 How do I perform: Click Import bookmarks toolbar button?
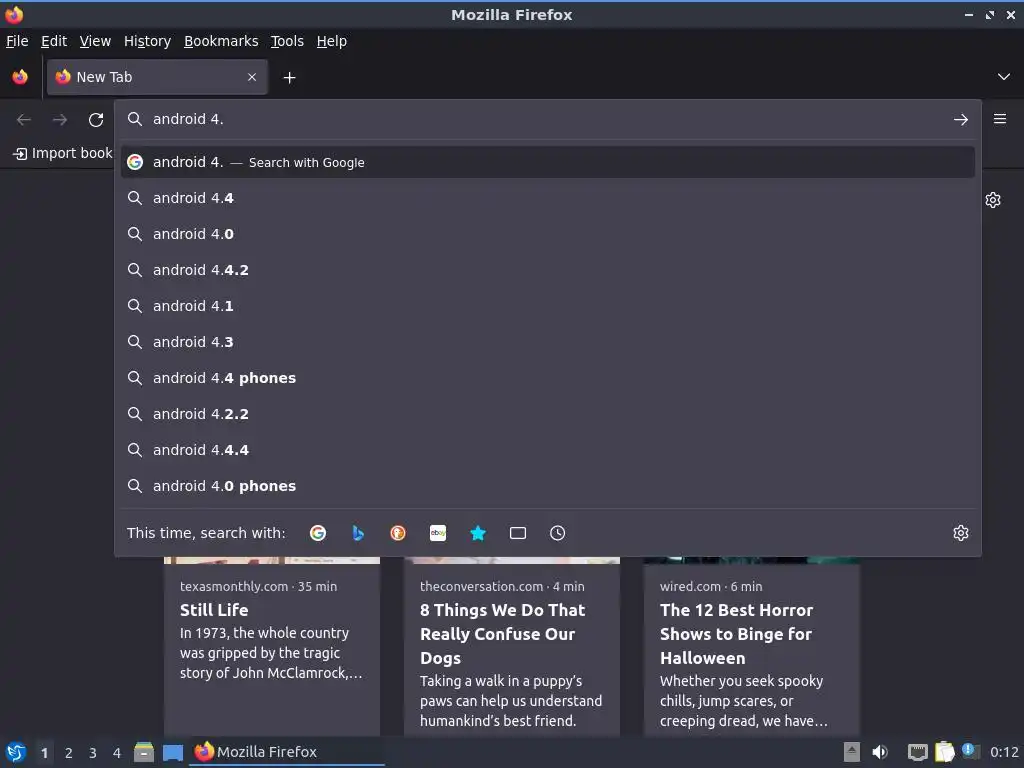click(63, 153)
